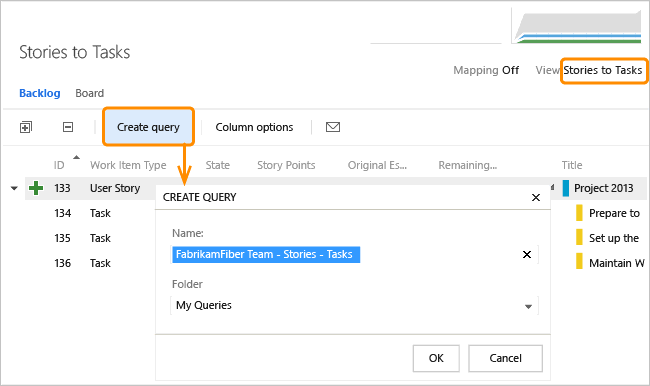
Task: Click the Remaining... column header
Action: (468, 165)
